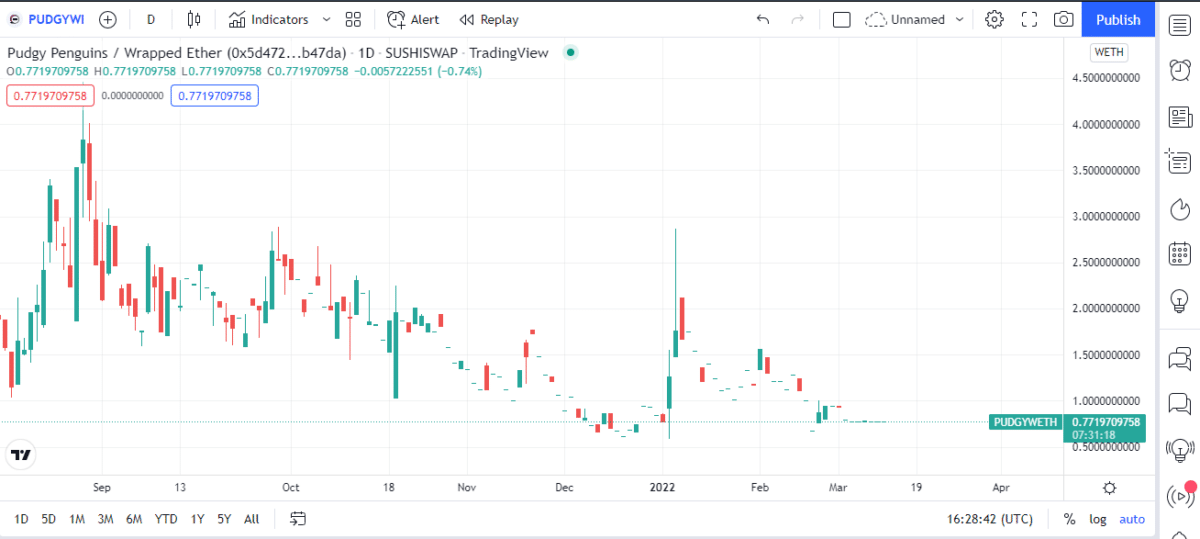Viewport: 1200px width, 539px height.
Task: Click the TradingView logo on the chart
Action: coord(20,455)
